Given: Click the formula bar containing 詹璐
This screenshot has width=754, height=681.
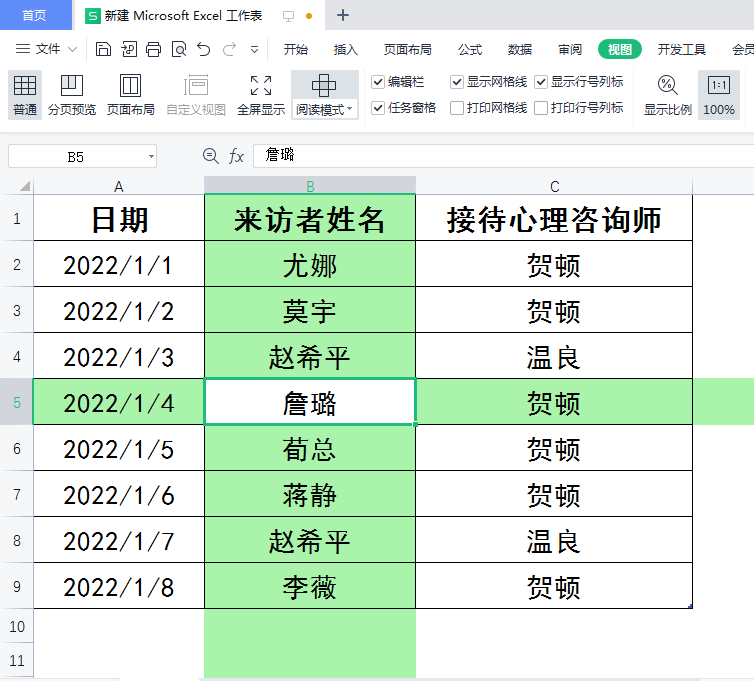Looking at the screenshot, I should 503,156.
